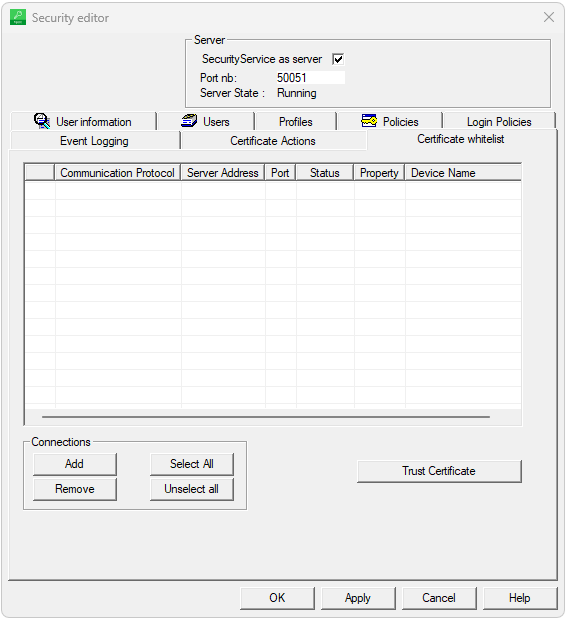The image size is (566, 620).
Task: Click the green Security editor app icon
Action: 18,17
